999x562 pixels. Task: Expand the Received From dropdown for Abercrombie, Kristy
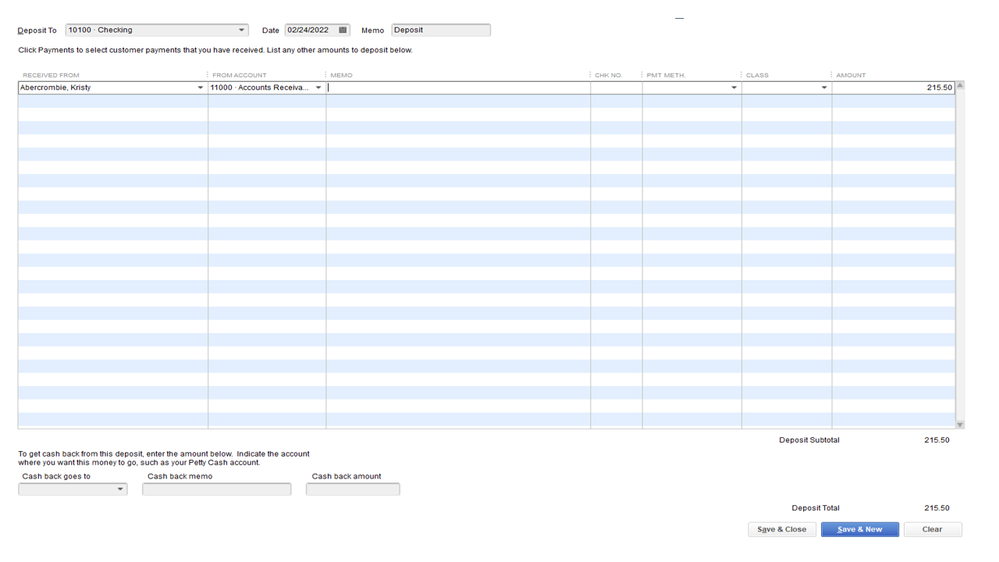point(200,88)
